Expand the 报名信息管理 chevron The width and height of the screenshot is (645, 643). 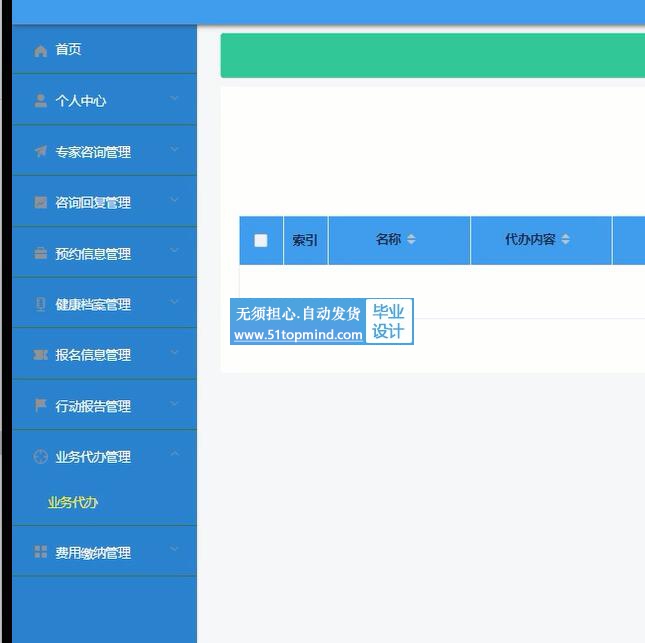coord(174,352)
